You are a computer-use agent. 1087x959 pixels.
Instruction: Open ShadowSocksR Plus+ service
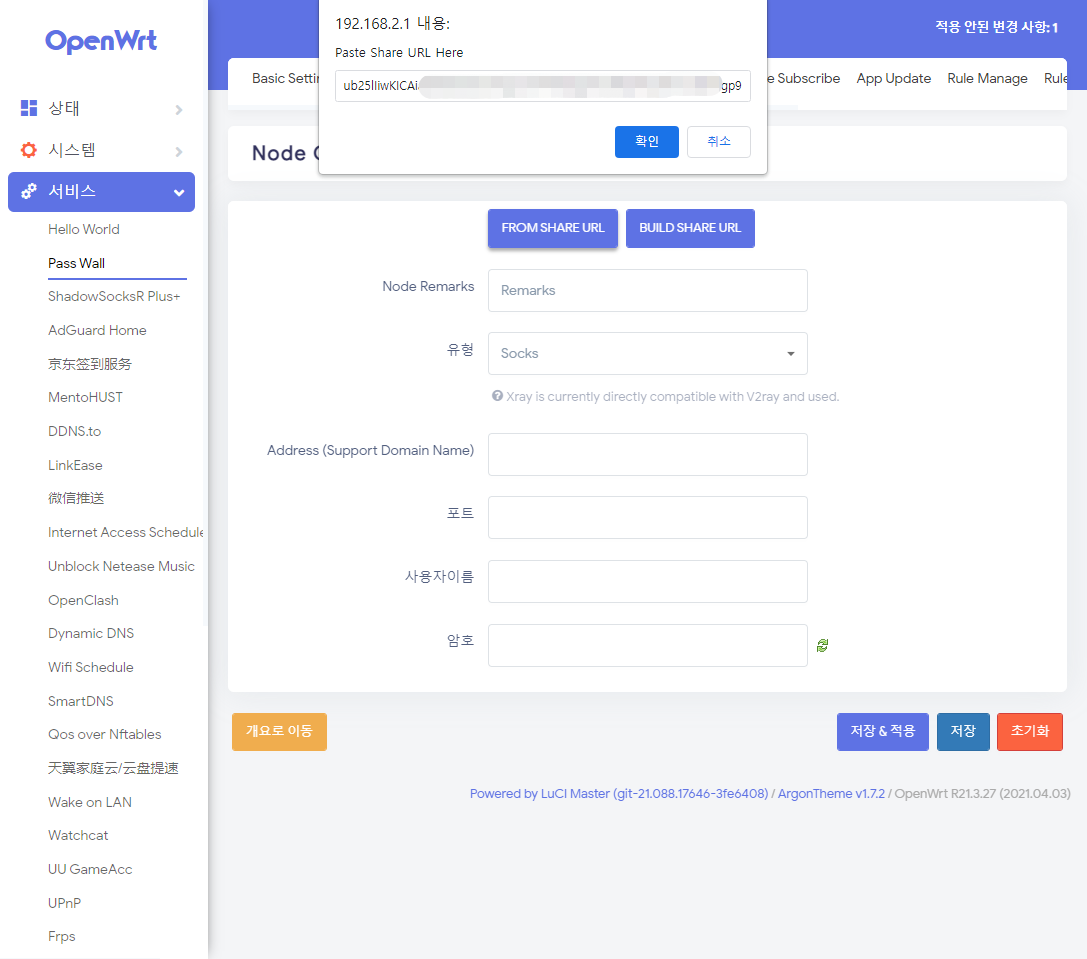tap(114, 297)
